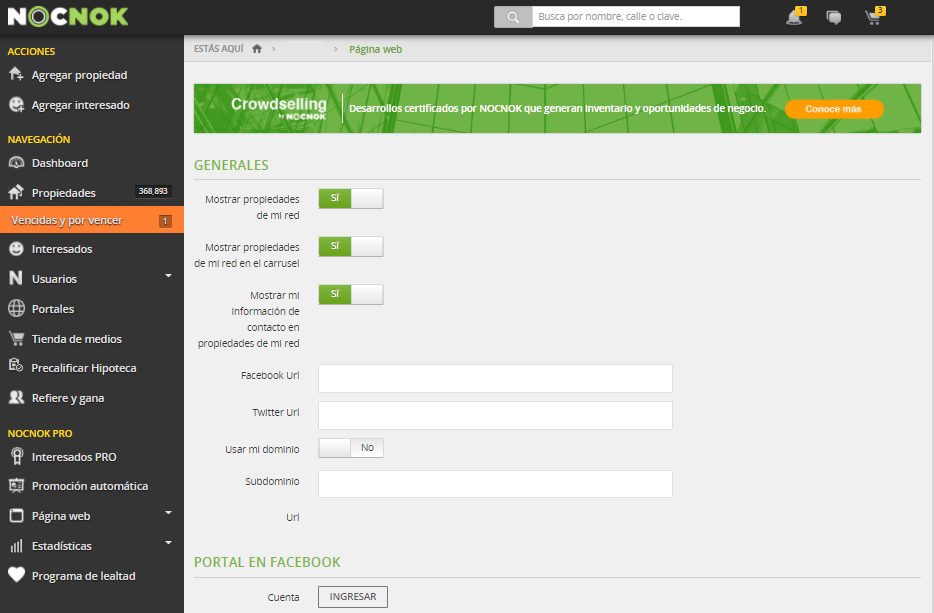This screenshot has width=934, height=613.
Task: Select Vencidas y por vencer
Action: pos(92,220)
